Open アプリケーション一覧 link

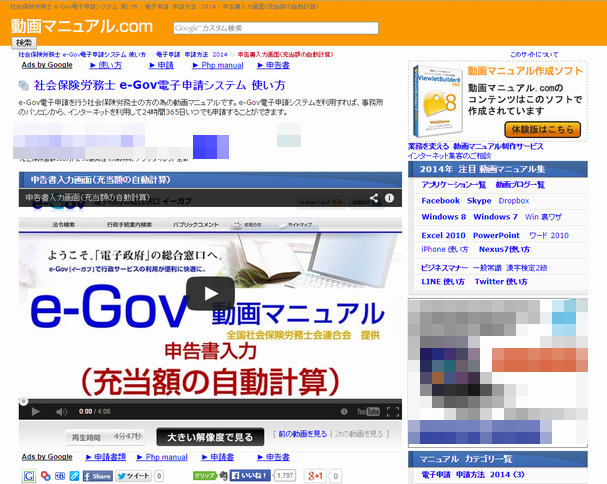click(x=453, y=185)
